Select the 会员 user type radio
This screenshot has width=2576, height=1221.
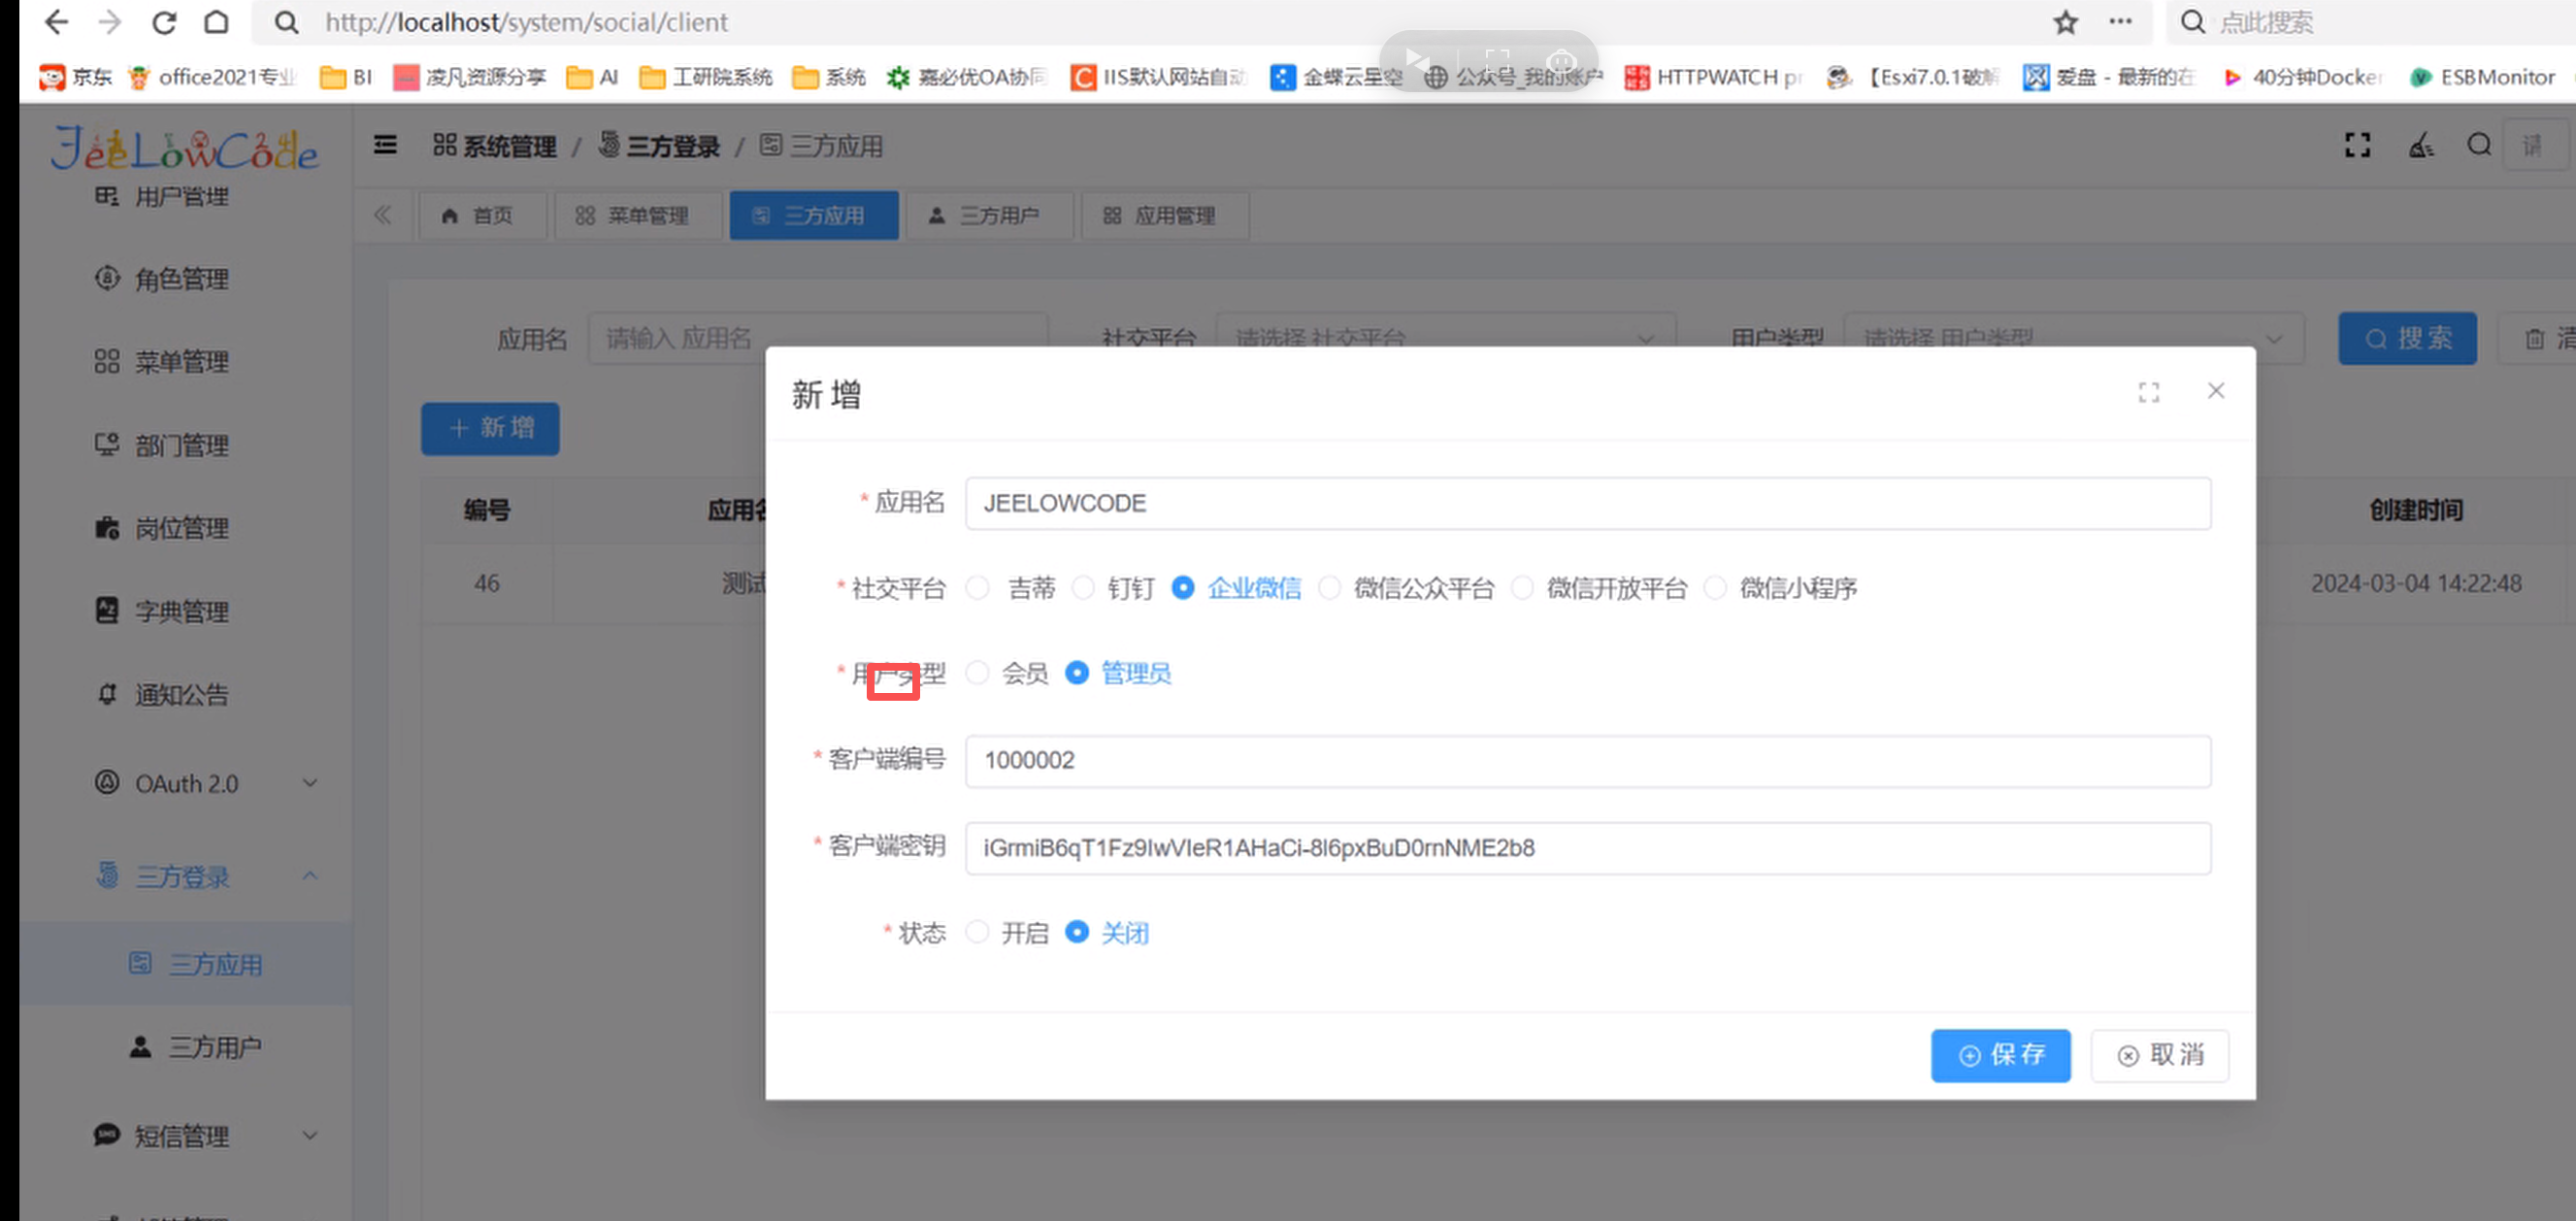978,673
